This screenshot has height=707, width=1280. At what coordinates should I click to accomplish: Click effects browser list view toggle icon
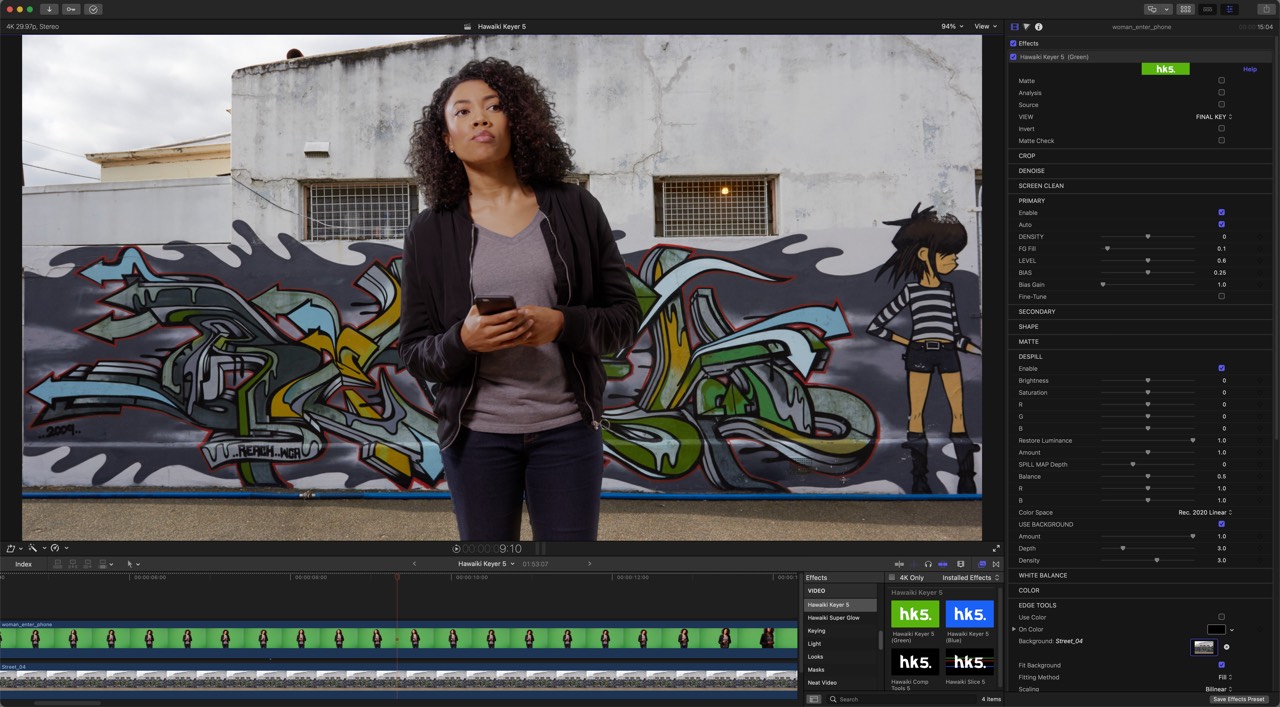pos(814,699)
